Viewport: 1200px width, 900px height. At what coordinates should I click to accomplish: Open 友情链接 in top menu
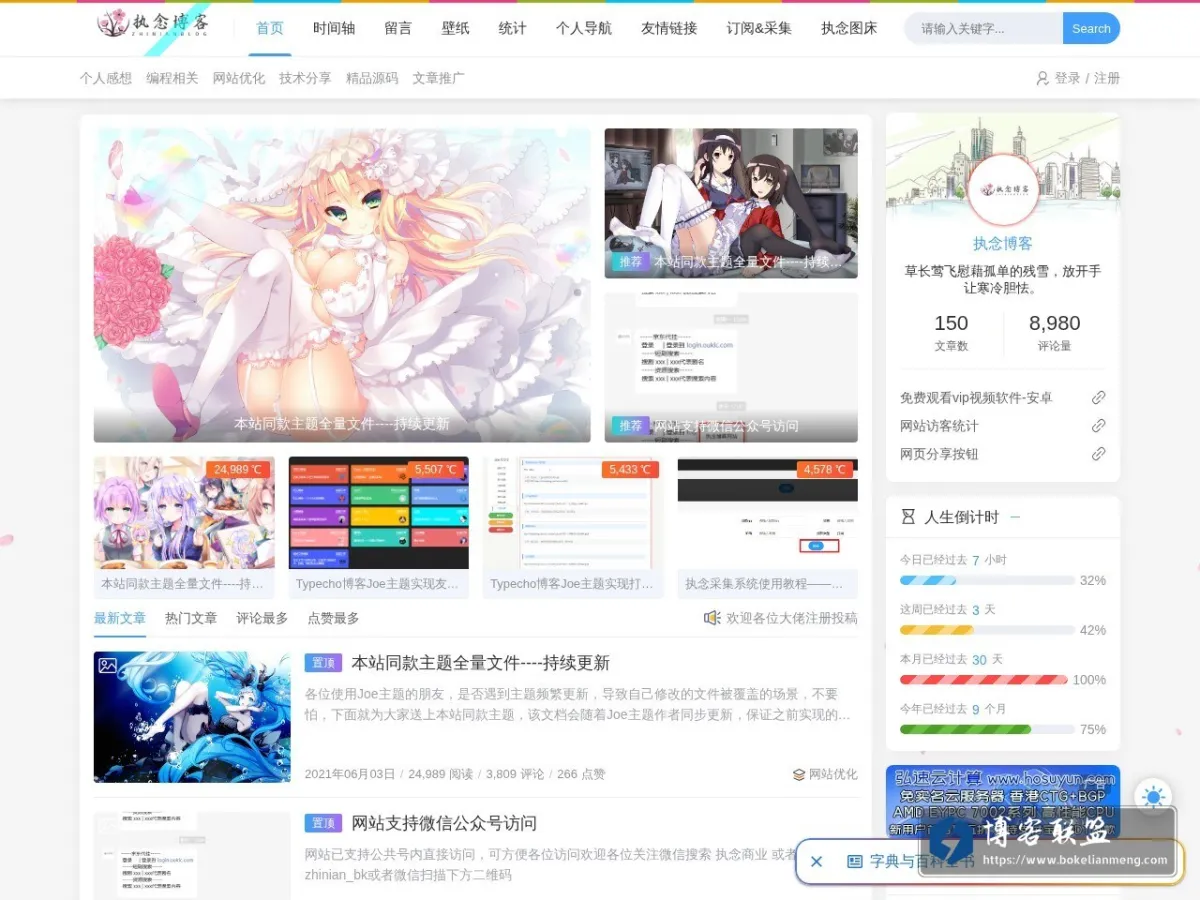tap(669, 28)
